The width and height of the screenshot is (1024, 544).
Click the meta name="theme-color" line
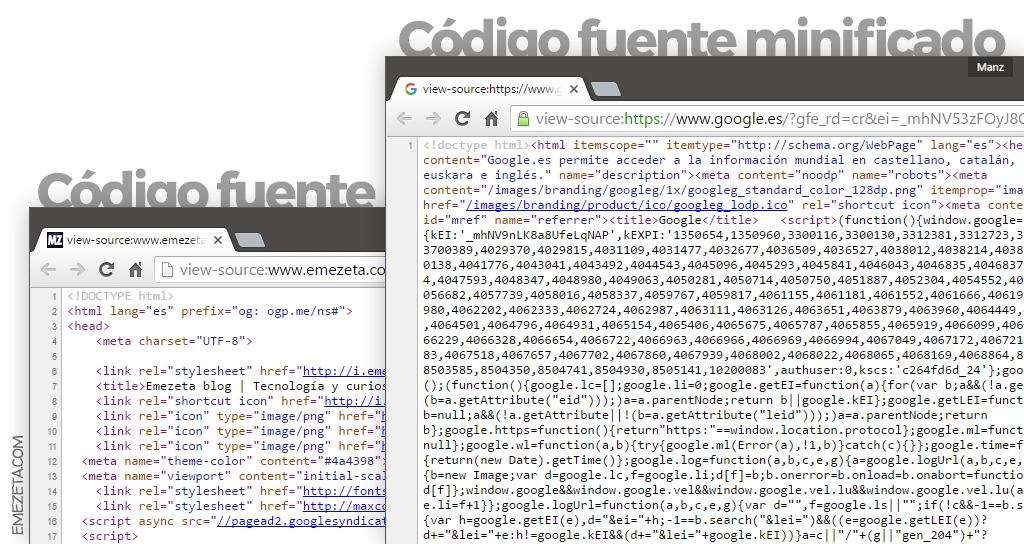tap(233, 461)
